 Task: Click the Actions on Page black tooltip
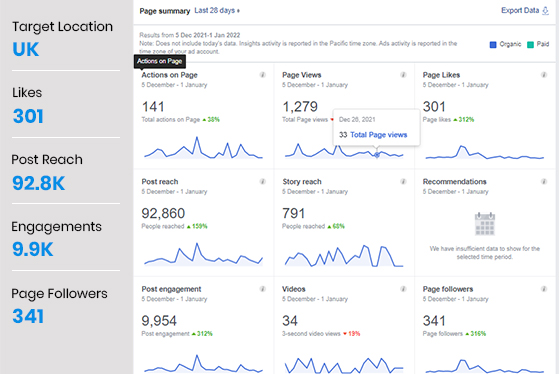160,61
